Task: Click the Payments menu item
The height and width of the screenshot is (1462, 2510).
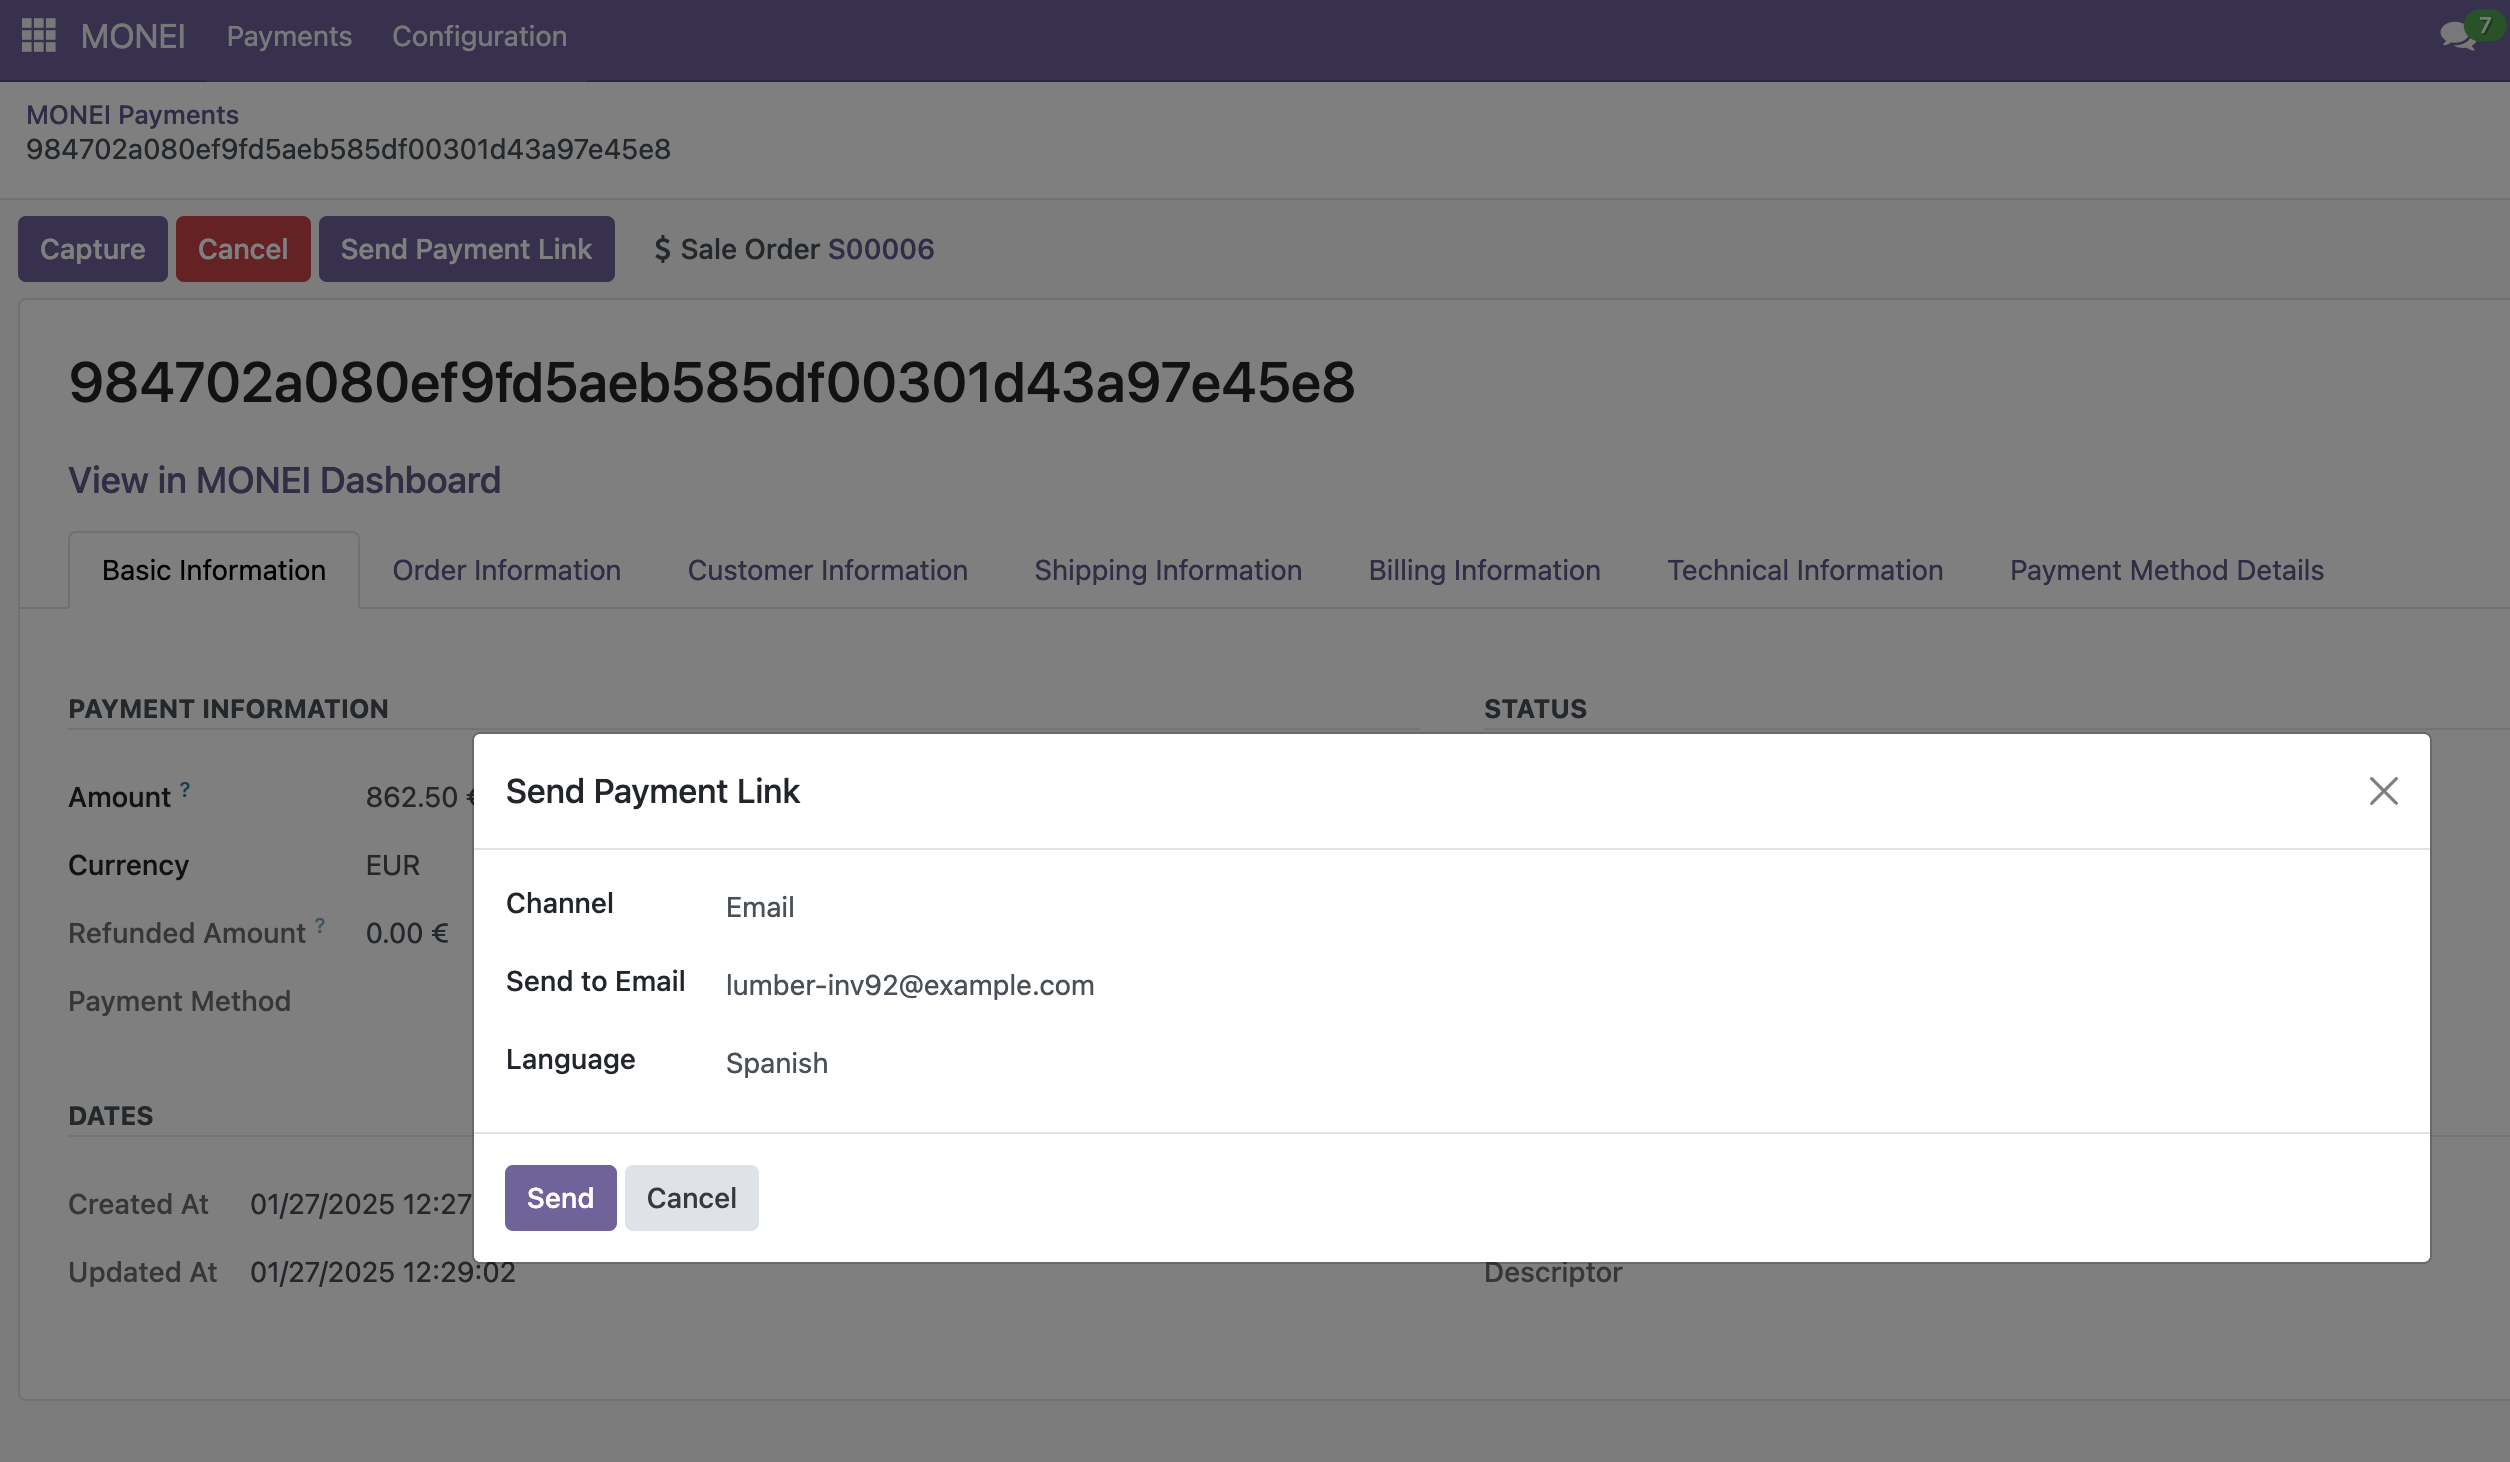Action: point(289,37)
